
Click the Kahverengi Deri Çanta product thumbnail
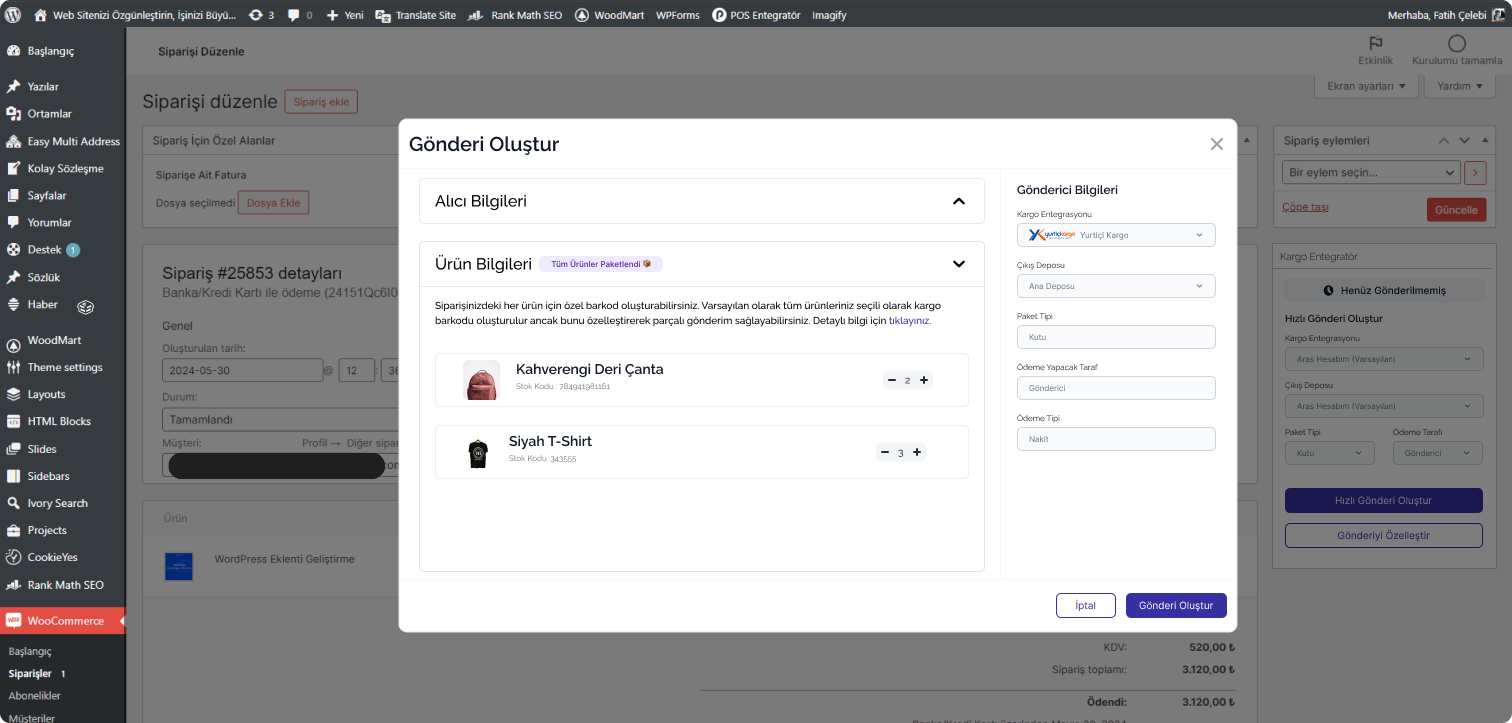coord(481,380)
